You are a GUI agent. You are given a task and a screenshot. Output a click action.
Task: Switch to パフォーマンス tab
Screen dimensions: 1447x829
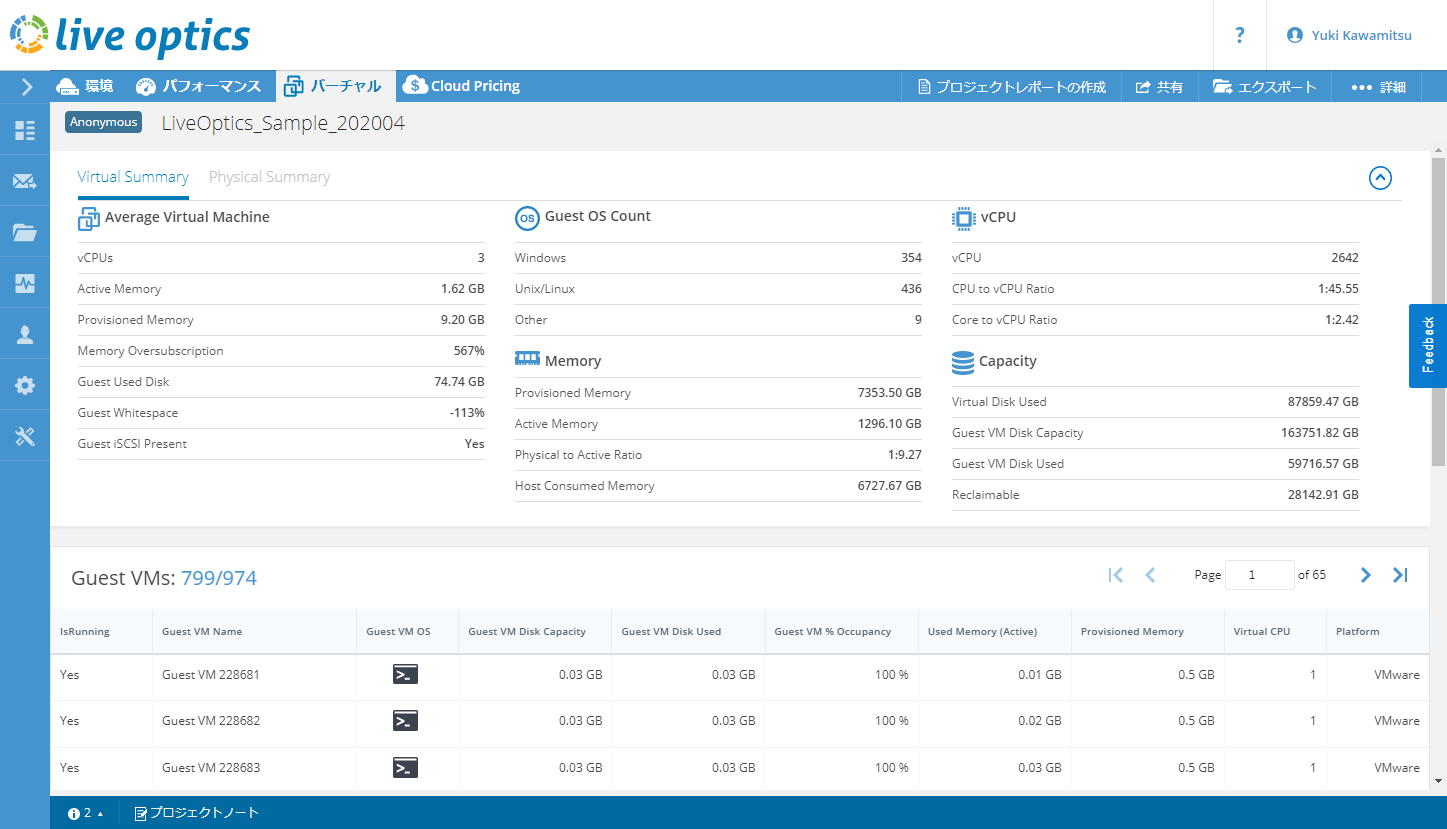click(x=199, y=86)
